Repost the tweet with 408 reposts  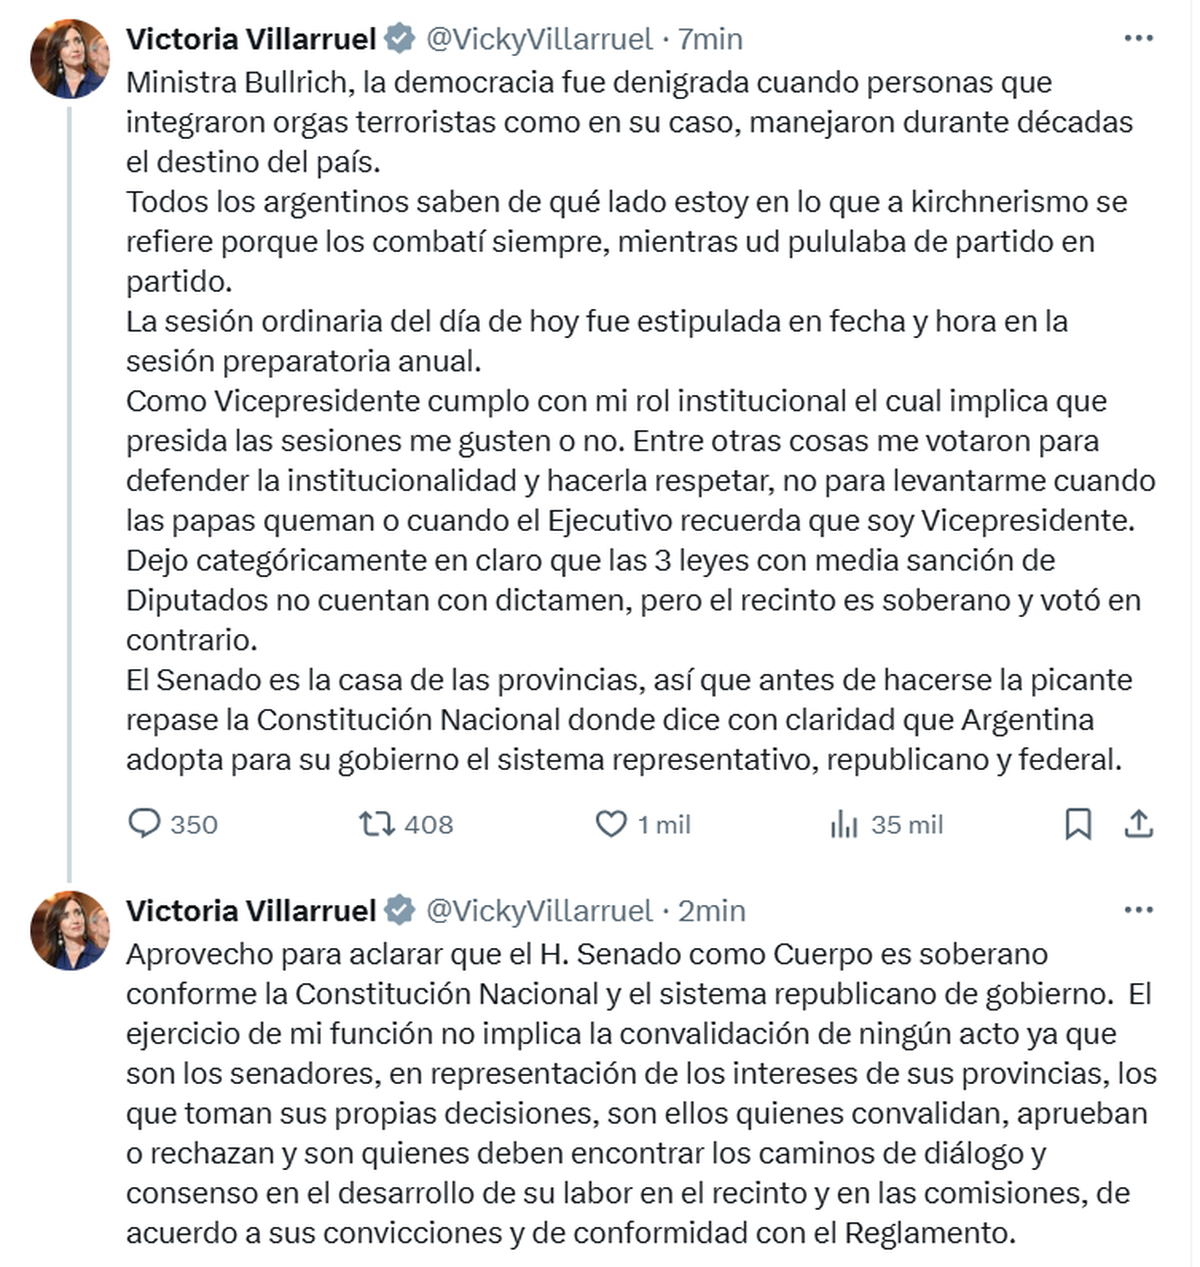pos(376,824)
